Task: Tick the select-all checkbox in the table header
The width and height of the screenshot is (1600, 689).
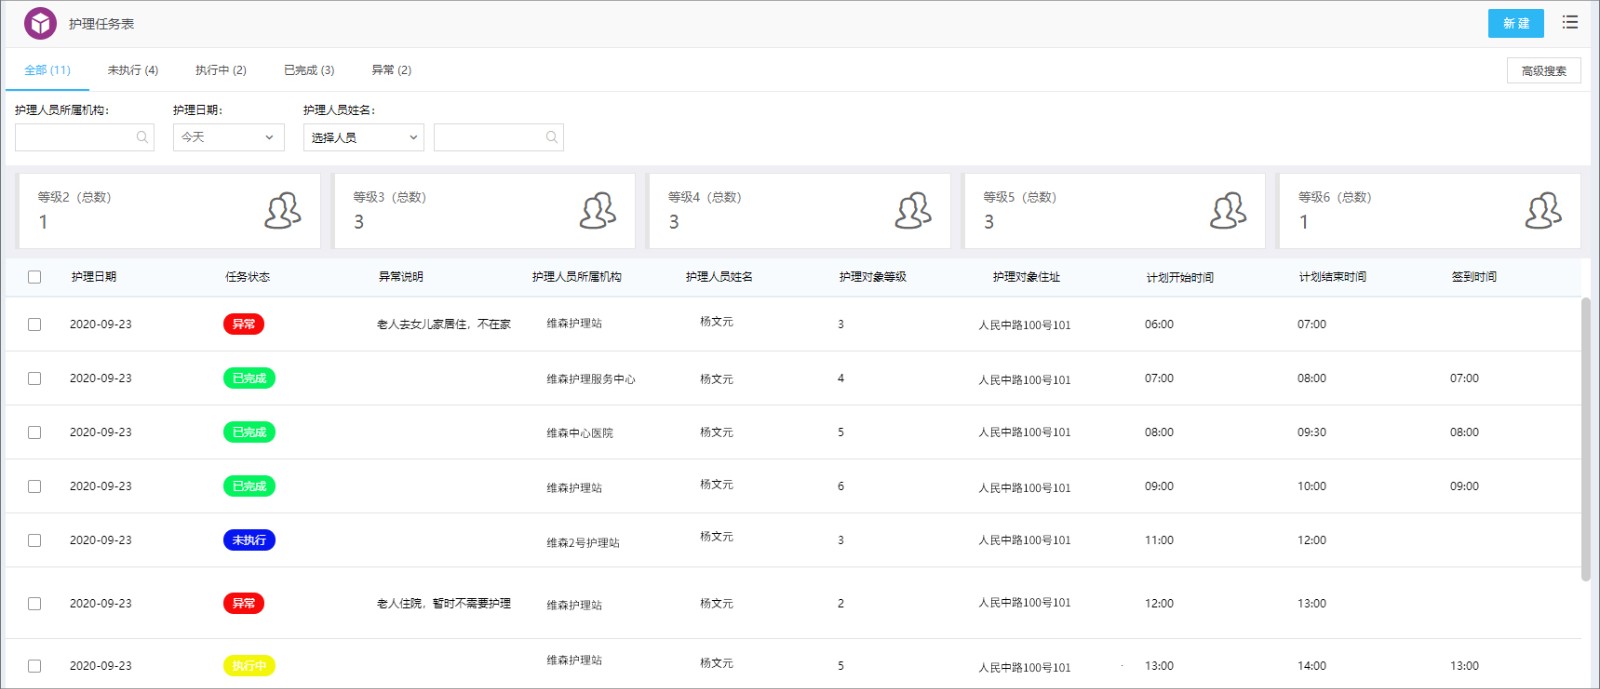Action: (x=35, y=277)
